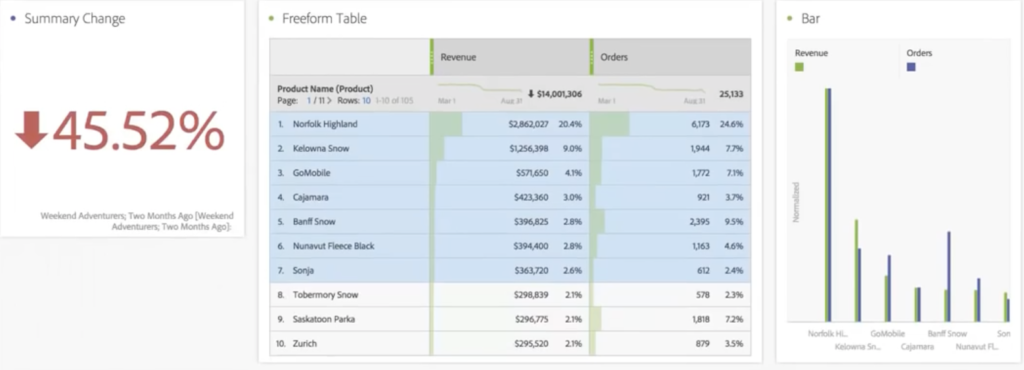Click the Revenue total down arrow icon
Image resolution: width=1024 pixels, height=370 pixels.
(532, 94)
